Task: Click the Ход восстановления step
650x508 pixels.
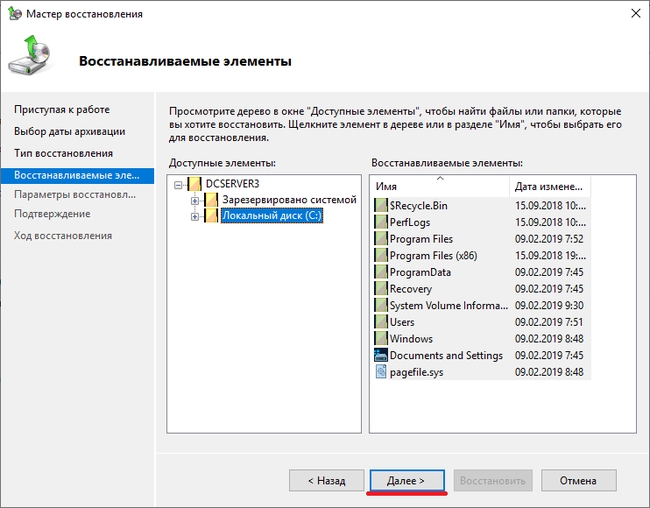Action: pos(63,236)
